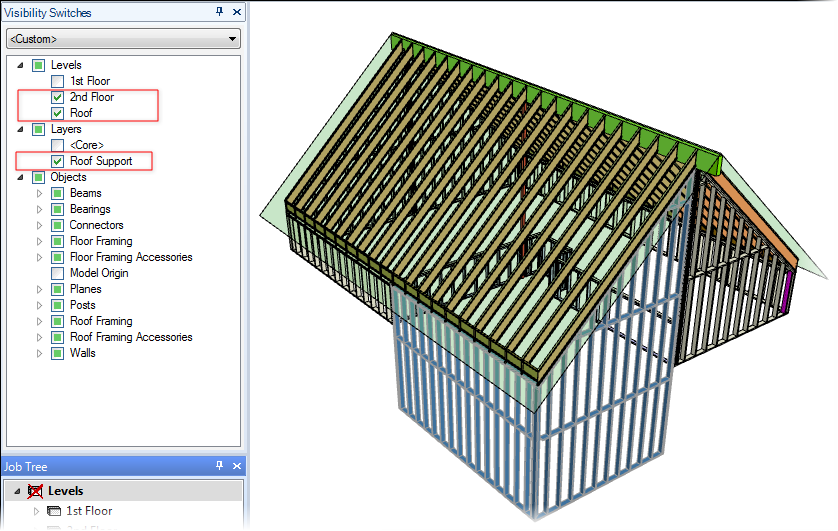Image resolution: width=838 pixels, height=531 pixels.
Task: Toggle the Roof Framing visibility box
Action: (x=57, y=321)
